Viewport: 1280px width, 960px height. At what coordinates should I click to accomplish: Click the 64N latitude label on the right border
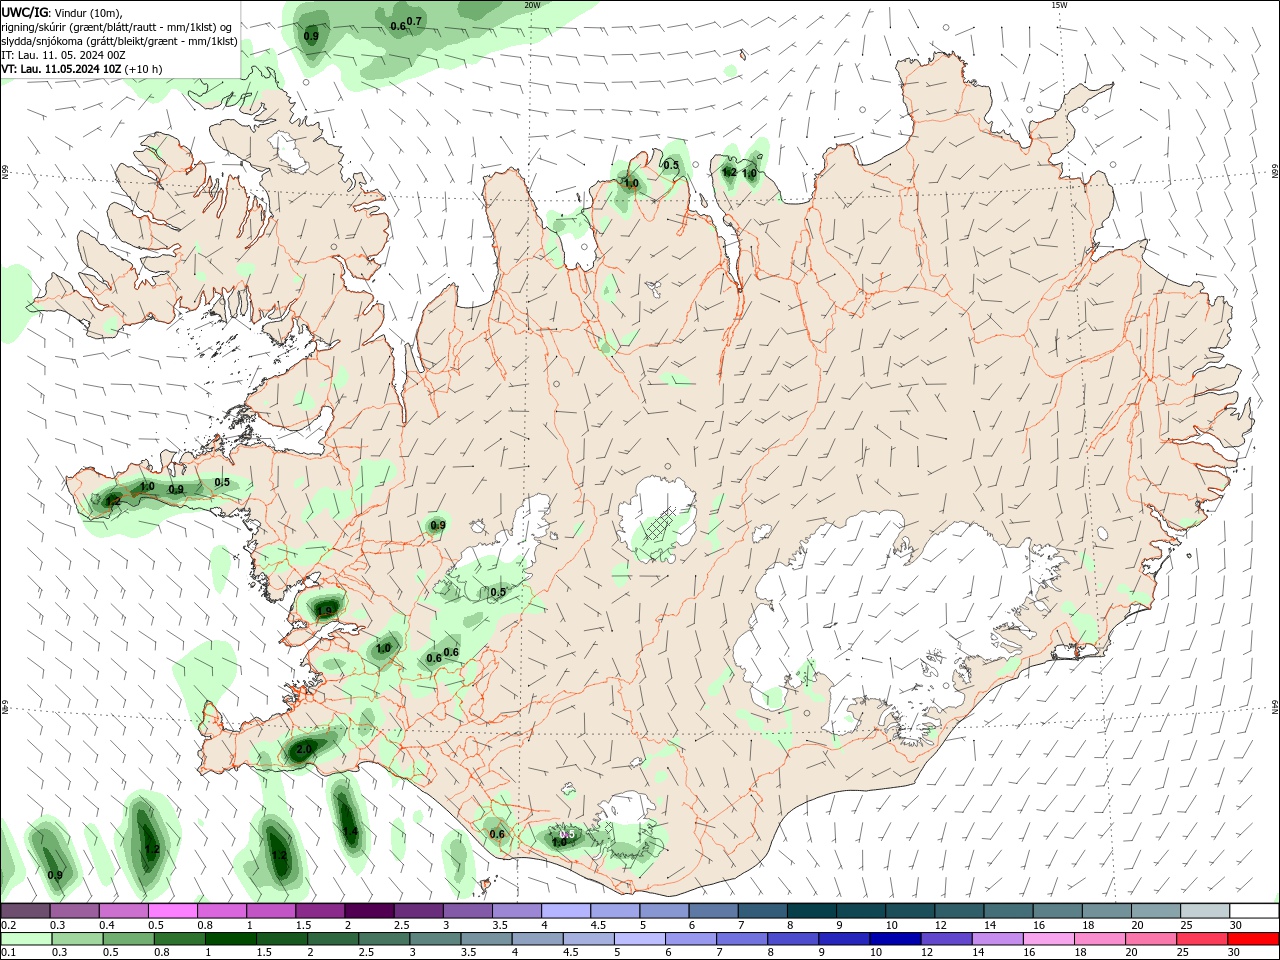1274,708
